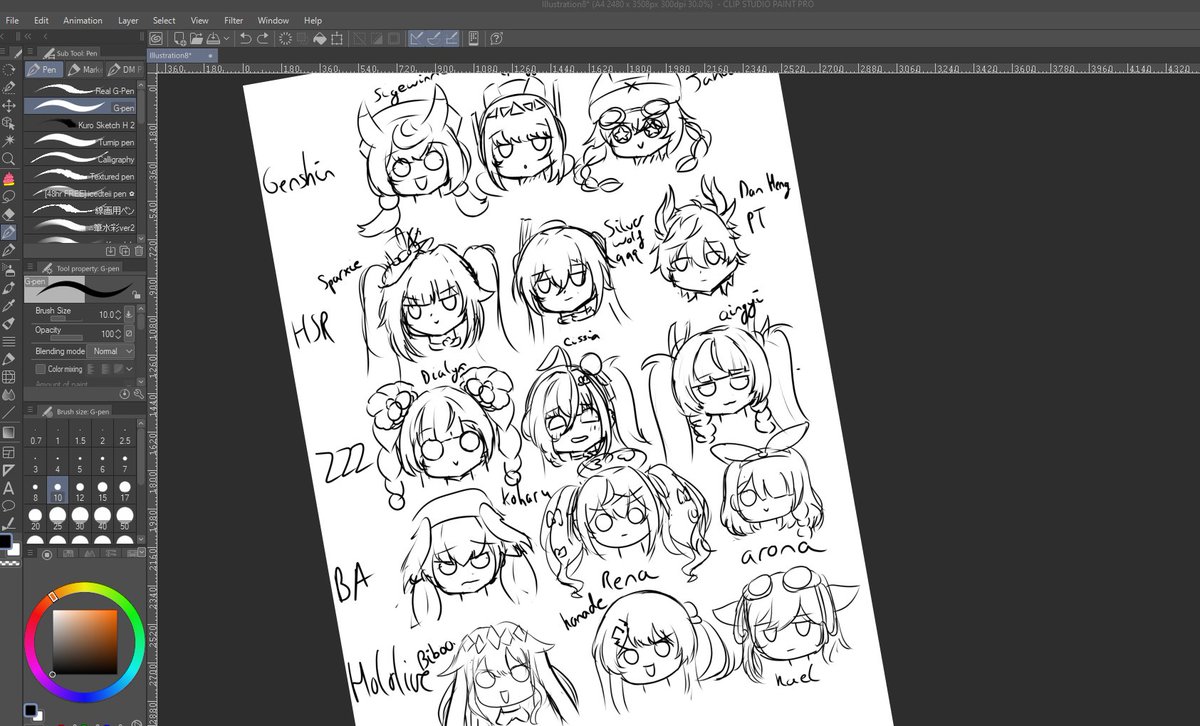Click the Fill paint bucket command icon
The width and height of the screenshot is (1200, 726).
click(x=320, y=38)
